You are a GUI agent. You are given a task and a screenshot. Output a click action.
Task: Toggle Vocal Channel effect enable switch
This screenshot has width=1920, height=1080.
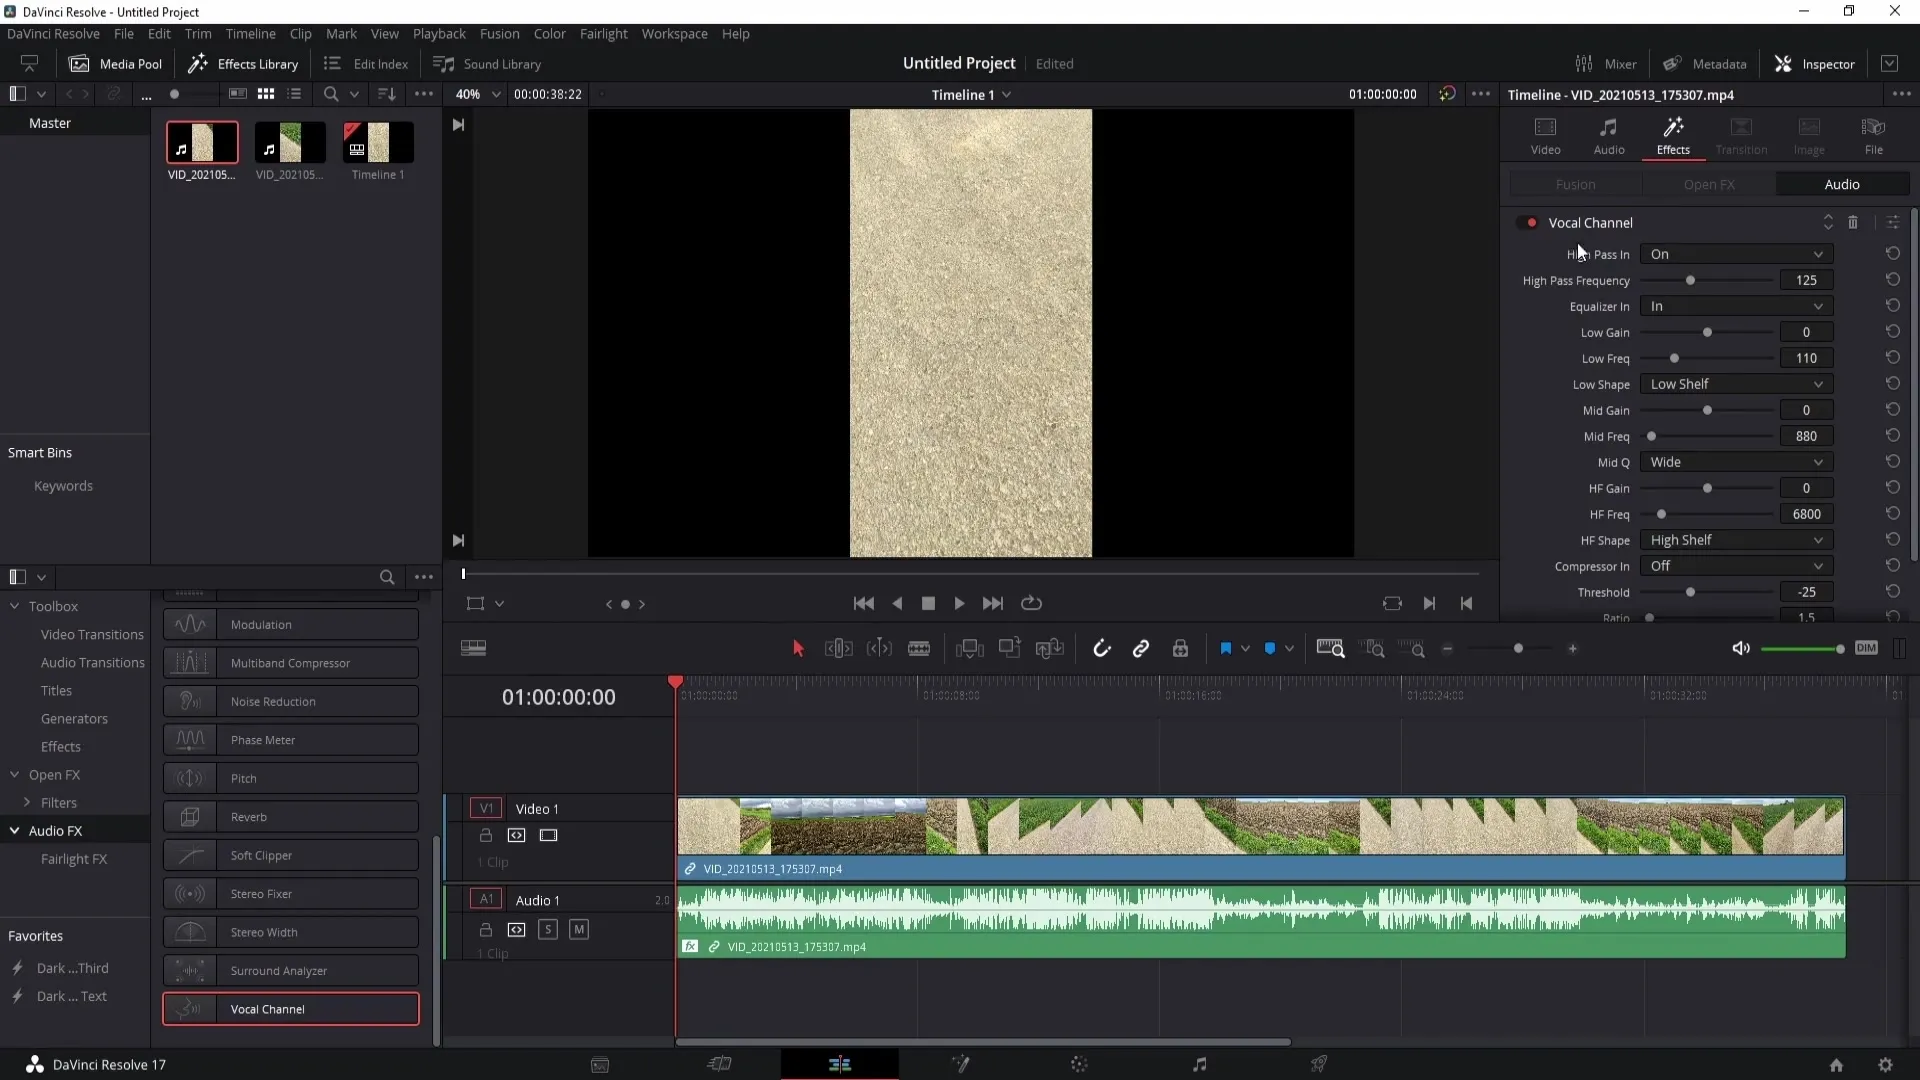tap(1528, 222)
